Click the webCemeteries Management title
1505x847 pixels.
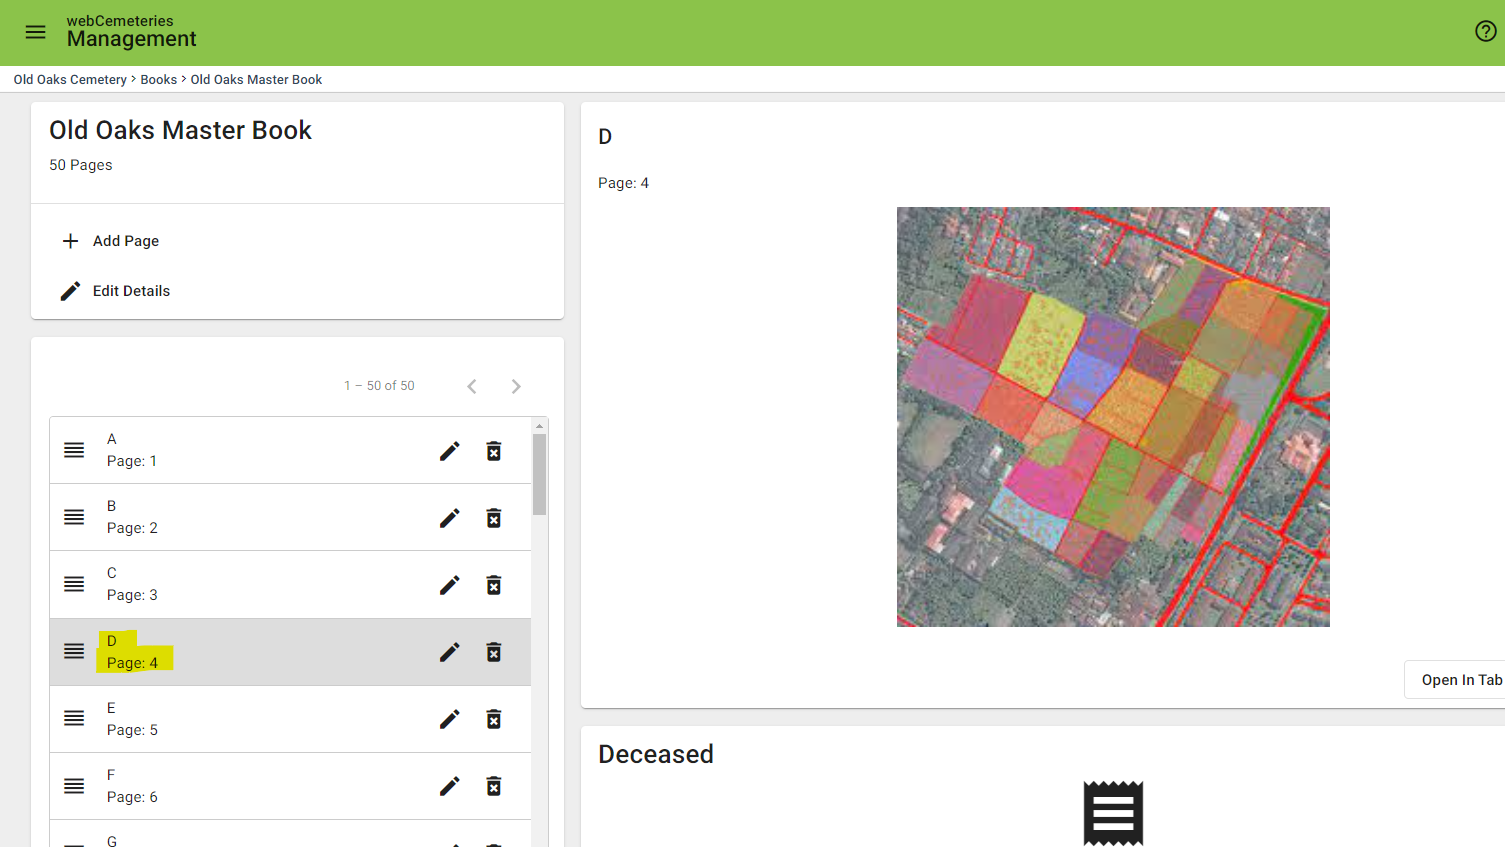click(x=132, y=31)
